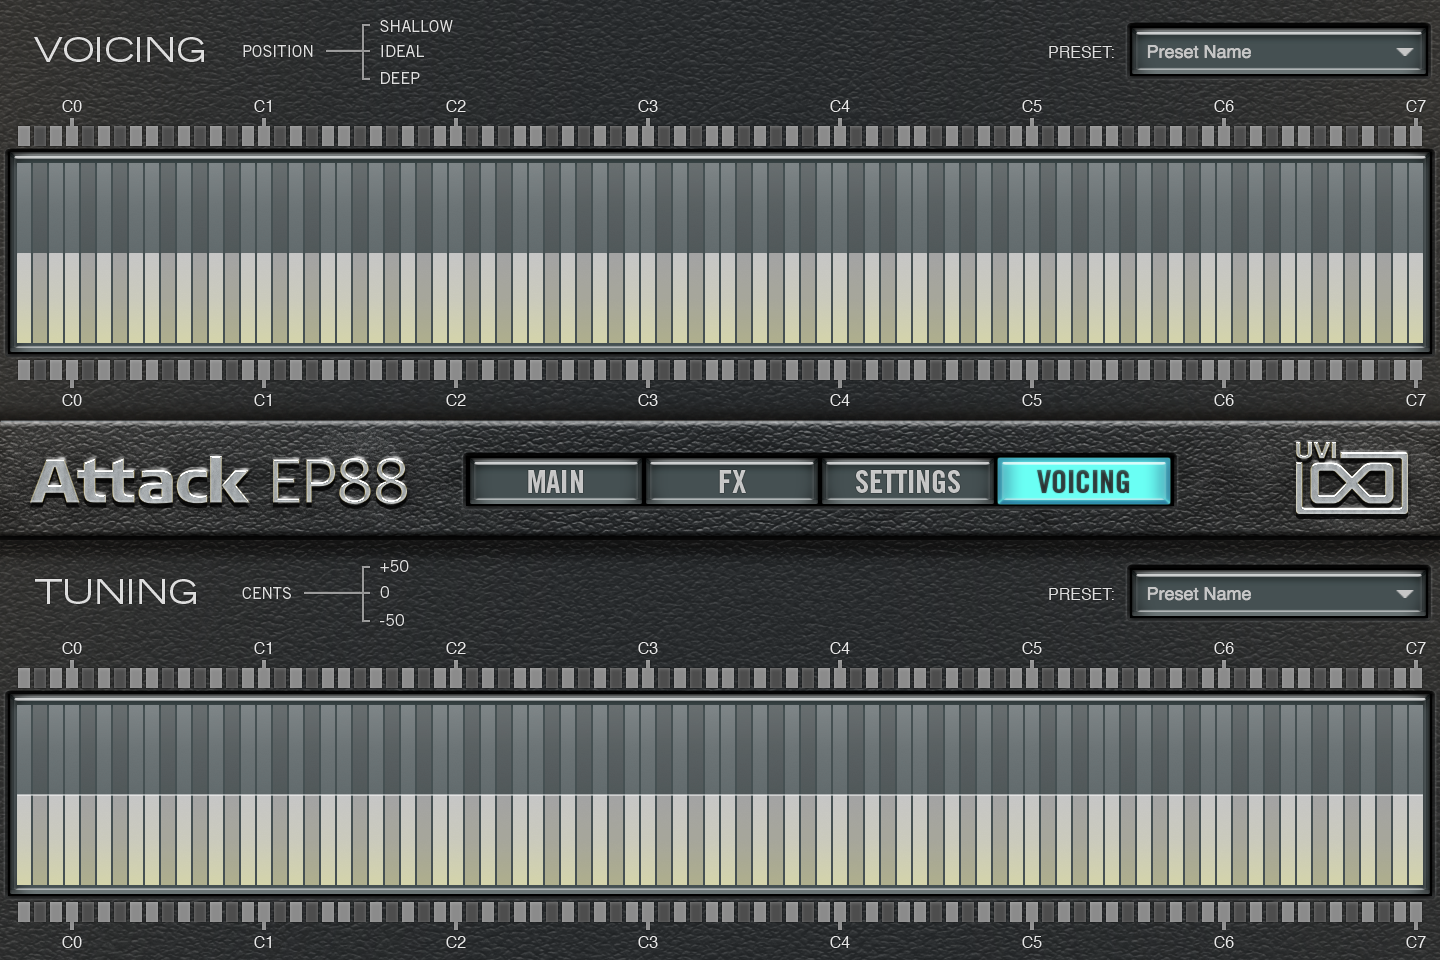Click the C6 label below the Tuning graph
This screenshot has width=1440, height=960.
[x=1224, y=942]
